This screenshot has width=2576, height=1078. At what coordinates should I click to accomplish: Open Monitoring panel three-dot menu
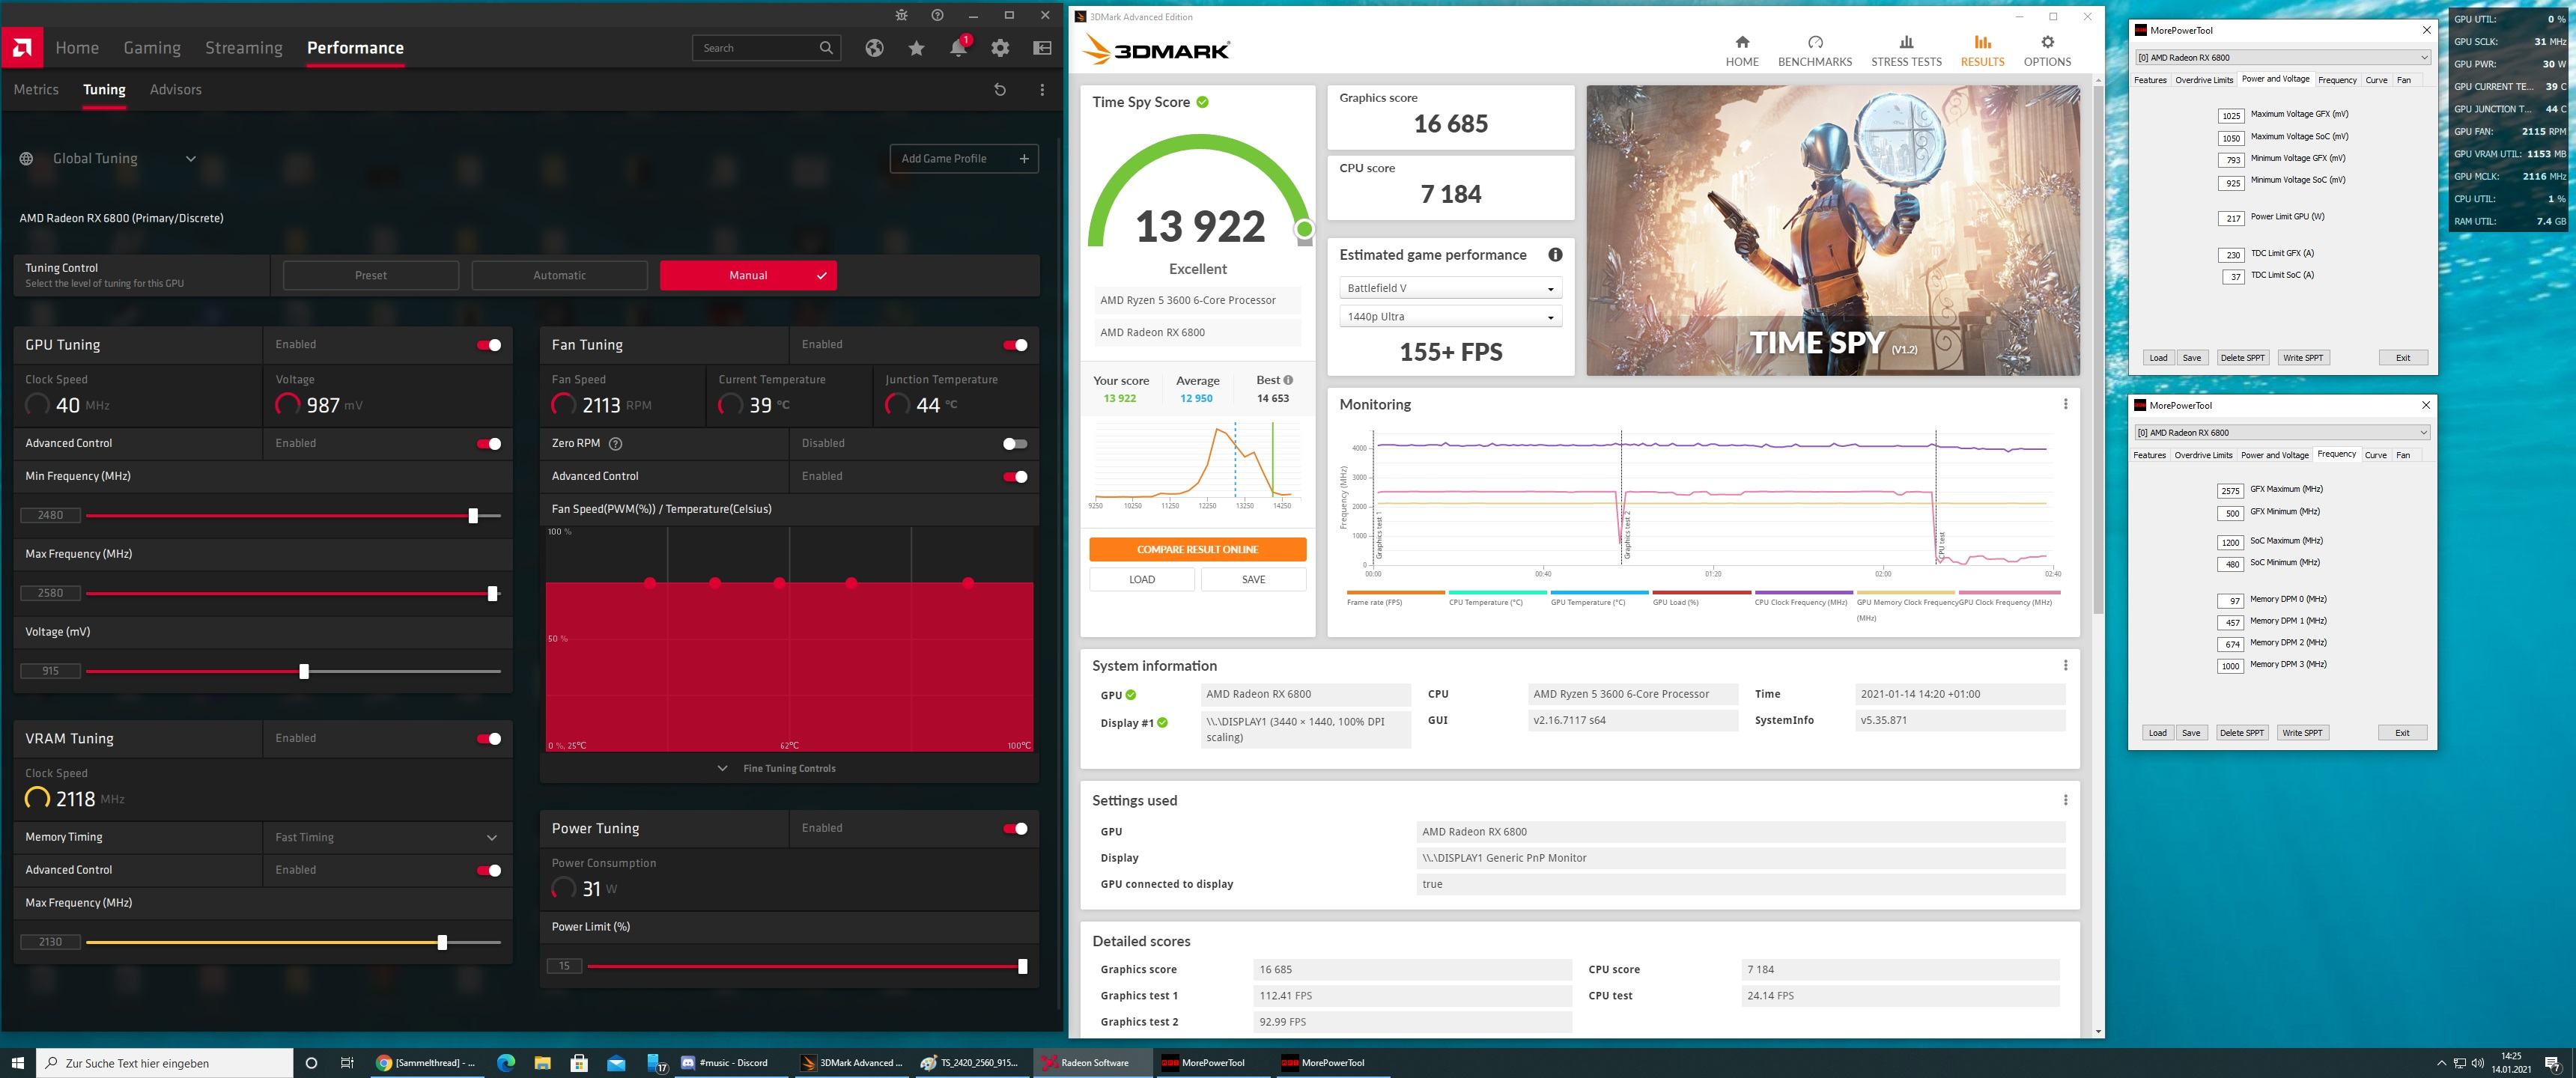2065,404
